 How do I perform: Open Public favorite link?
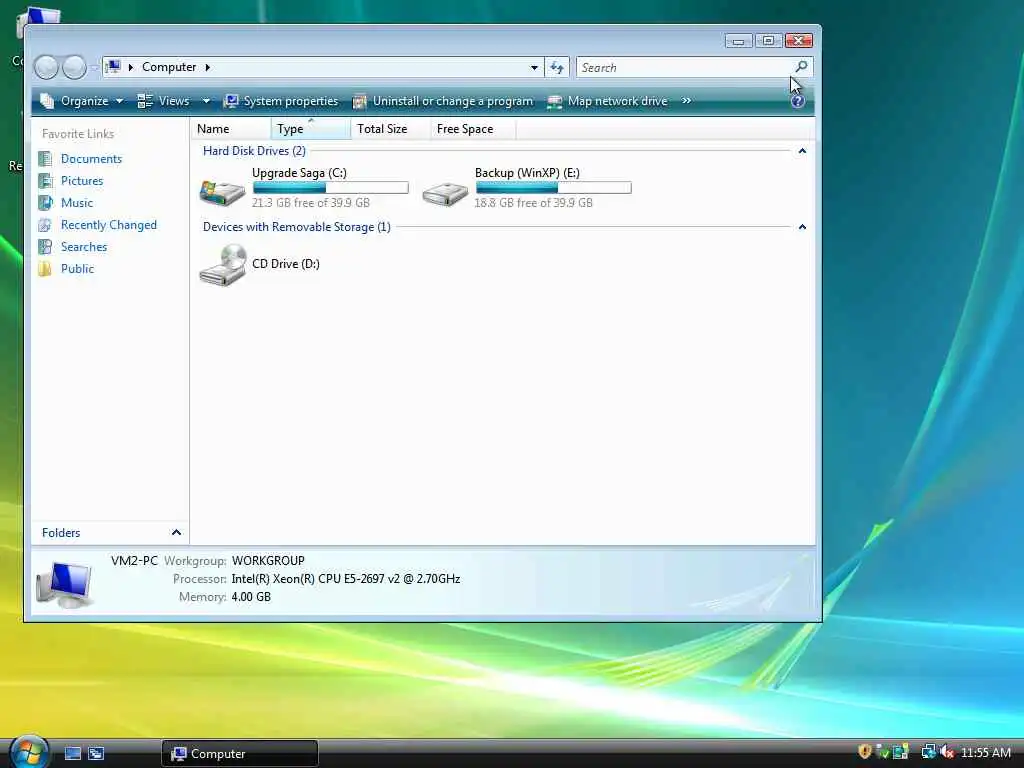point(77,269)
